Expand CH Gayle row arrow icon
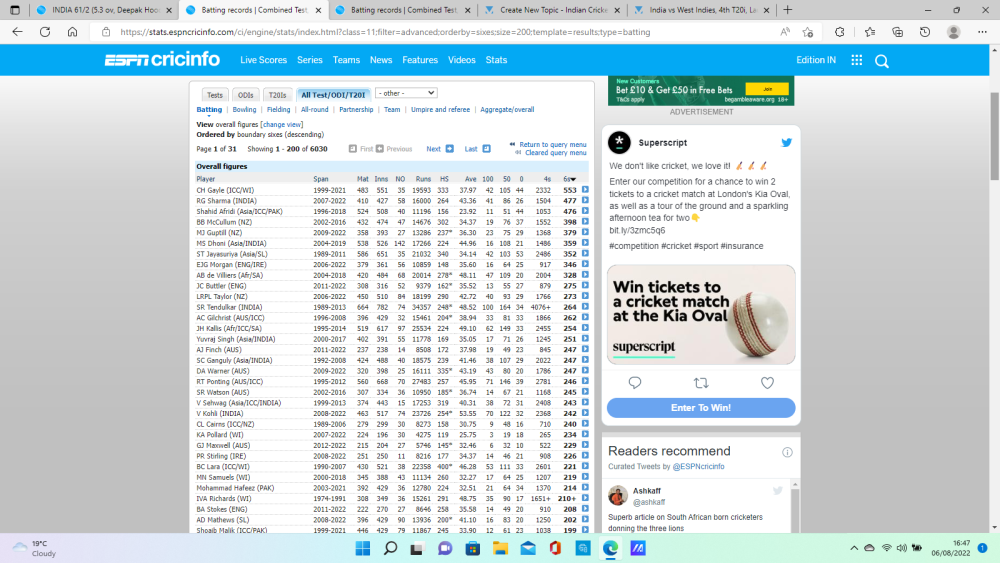 pyautogui.click(x=585, y=190)
